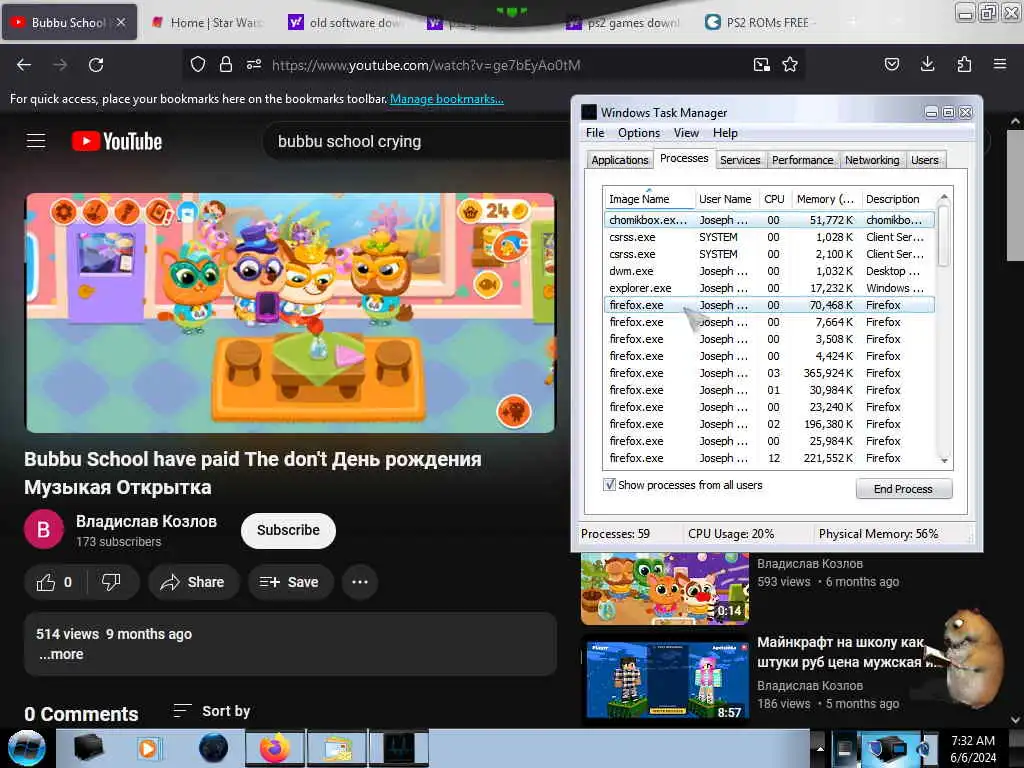Viewport: 1024px width, 768px height.
Task: Open the Task Manager taskbar button
Action: (x=399, y=748)
